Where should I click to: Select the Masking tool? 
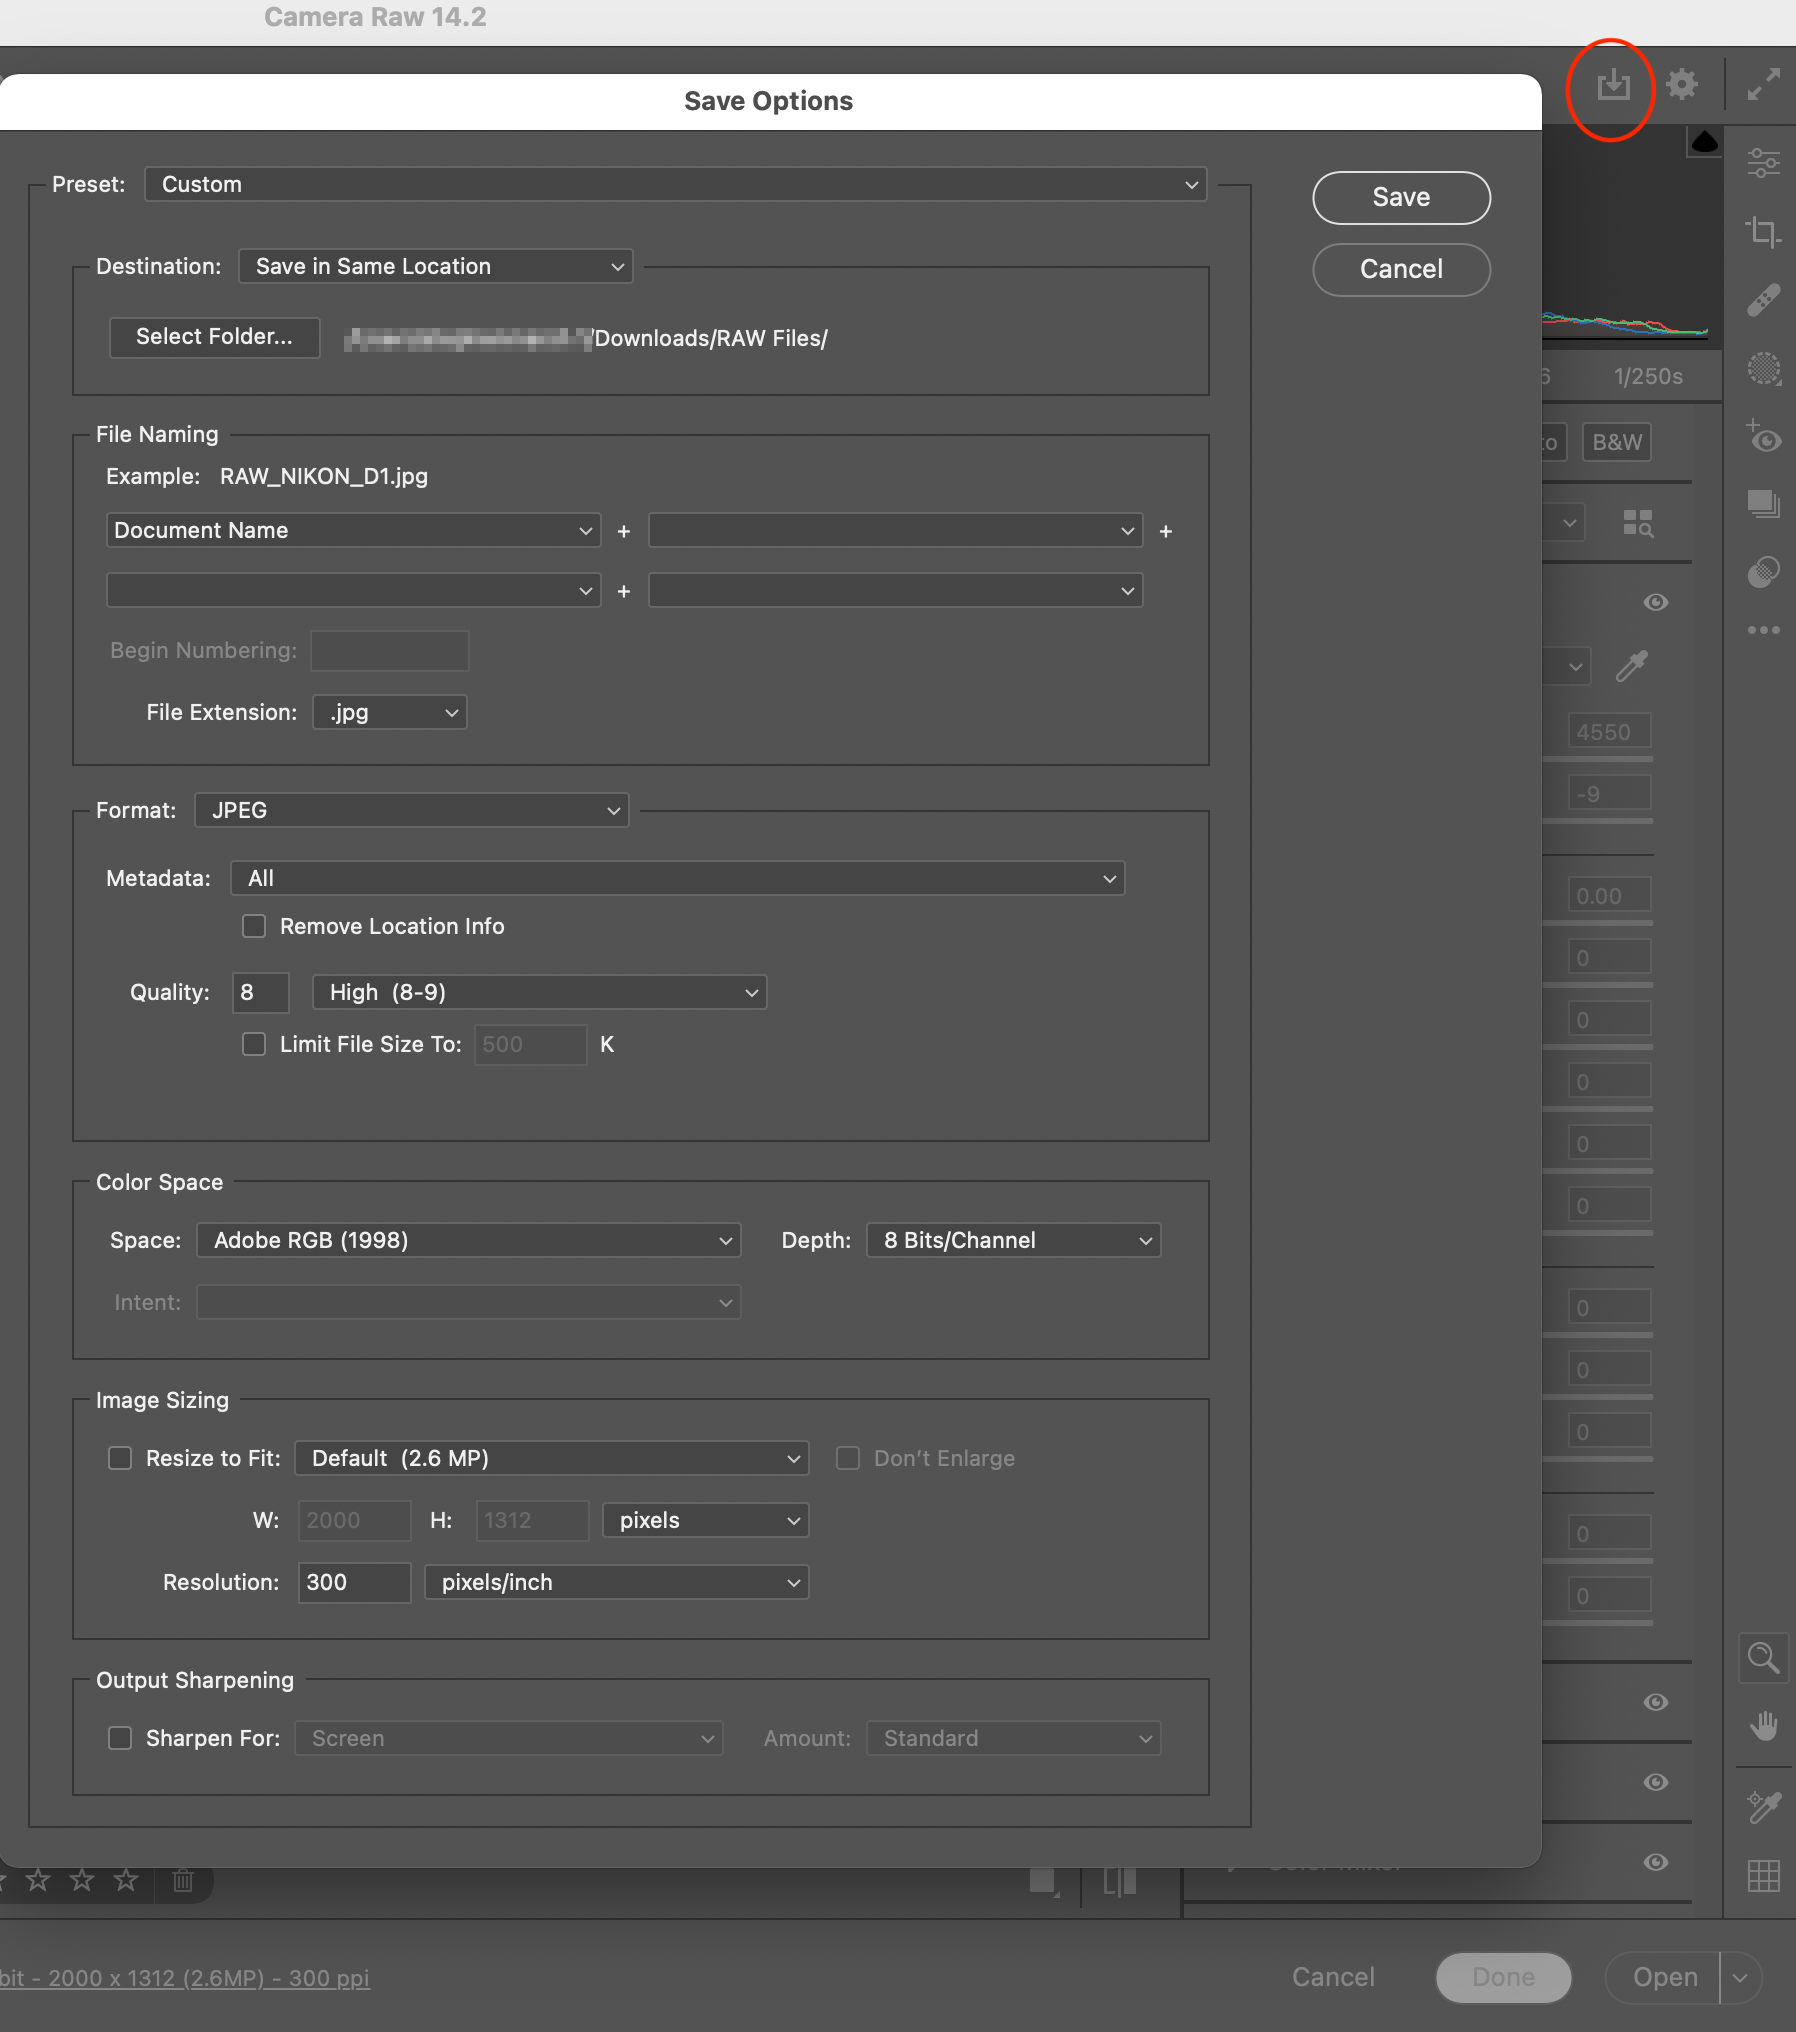point(1764,370)
